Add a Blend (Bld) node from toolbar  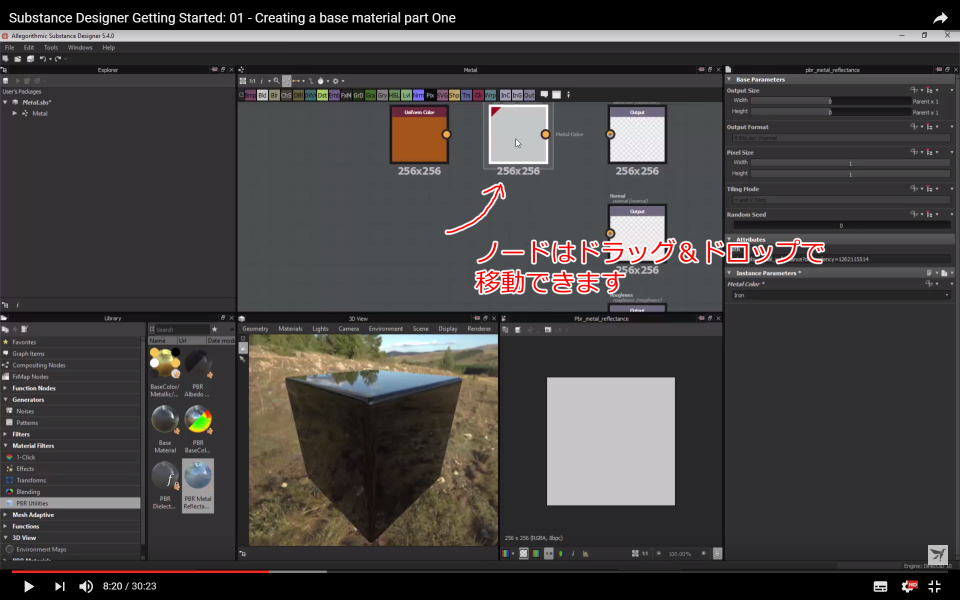[x=262, y=95]
